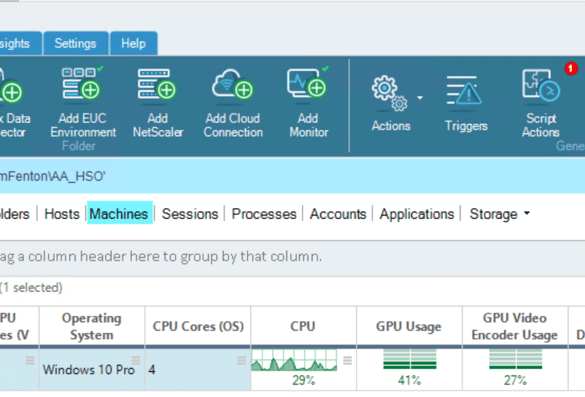Click the Add Monitor icon
This screenshot has height=397, width=585.
(308, 83)
